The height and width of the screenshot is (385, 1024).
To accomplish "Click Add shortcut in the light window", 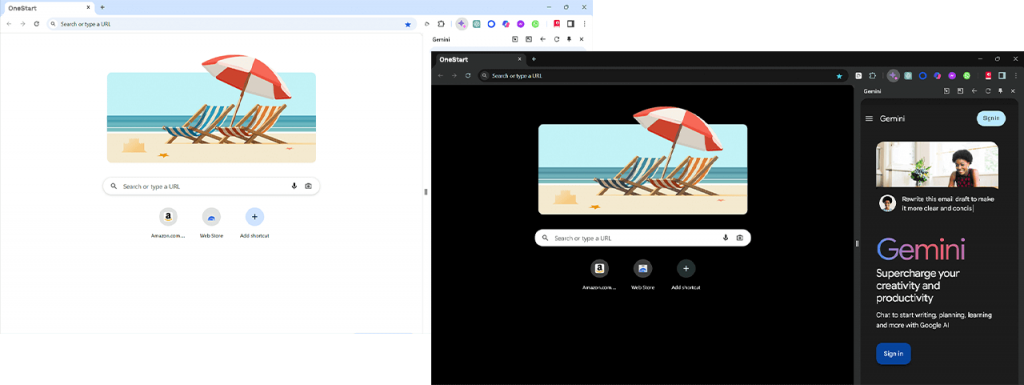I will (x=255, y=222).
